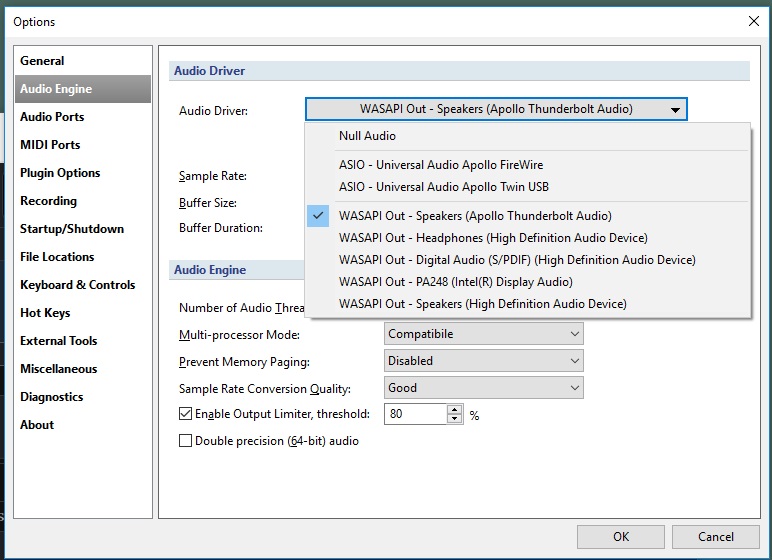The width and height of the screenshot is (772, 560).
Task: Open Prevent Memory Paging dropdown
Action: pyautogui.click(x=483, y=361)
